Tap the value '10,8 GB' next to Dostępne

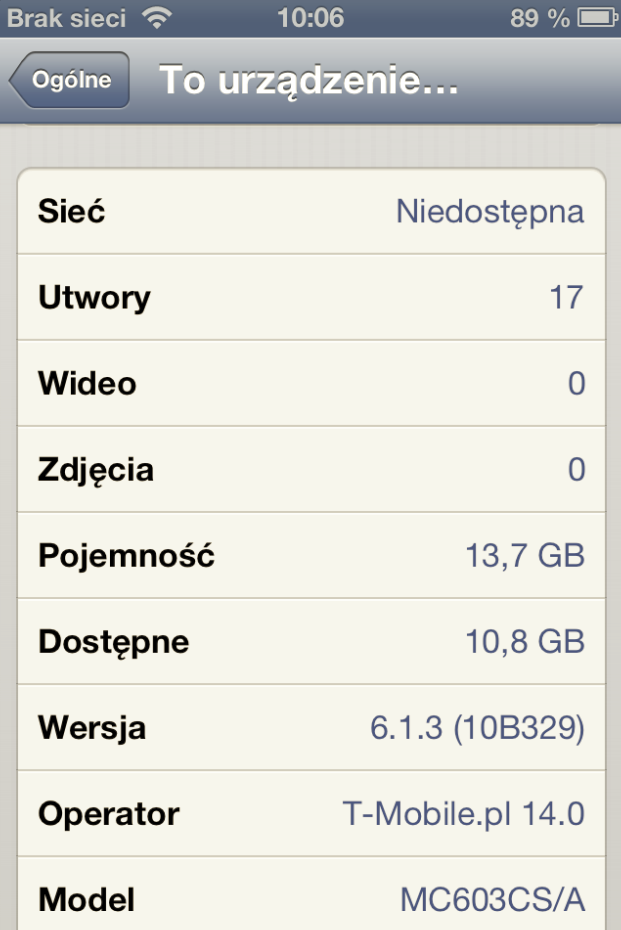[524, 642]
